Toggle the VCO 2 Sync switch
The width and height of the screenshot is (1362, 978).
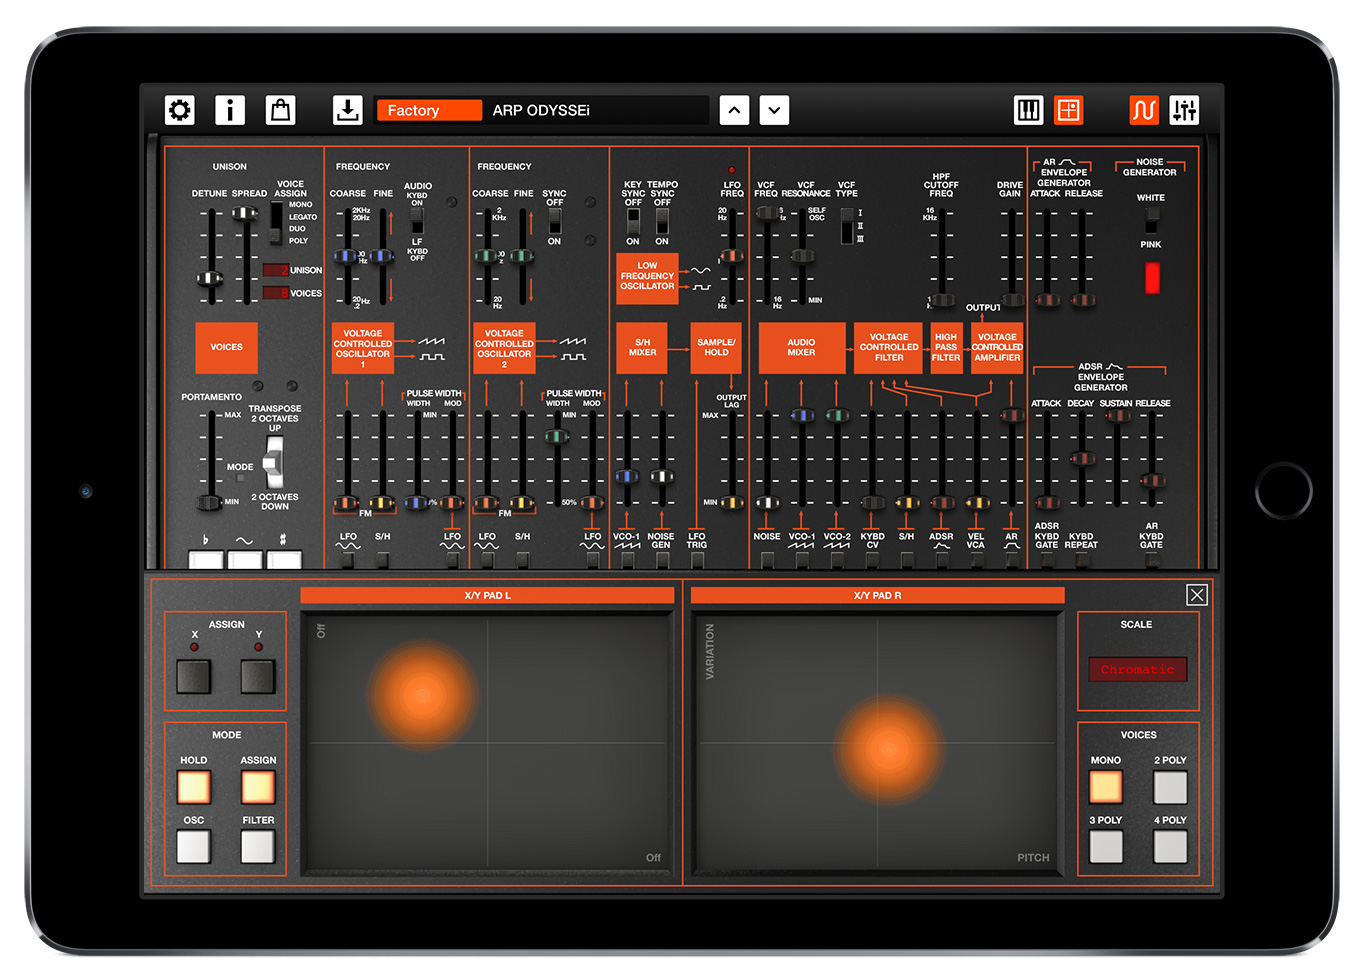[x=554, y=221]
